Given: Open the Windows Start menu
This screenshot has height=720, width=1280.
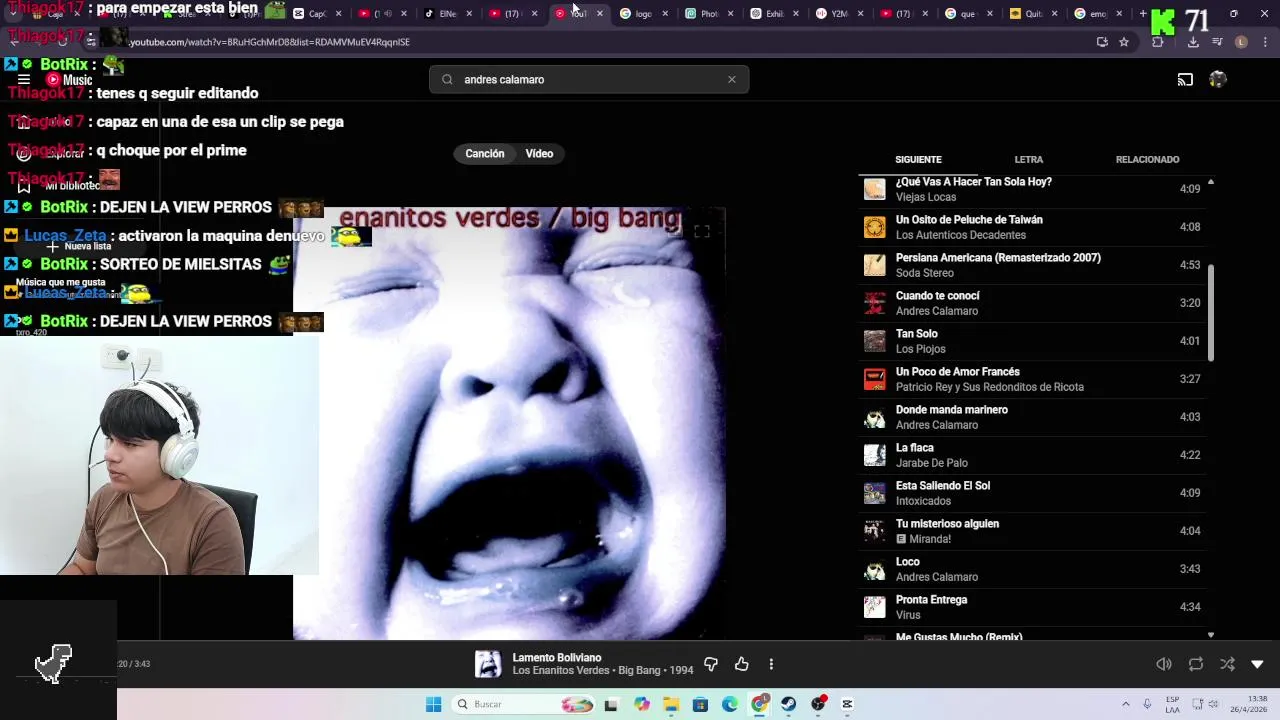Looking at the screenshot, I should pyautogui.click(x=433, y=704).
